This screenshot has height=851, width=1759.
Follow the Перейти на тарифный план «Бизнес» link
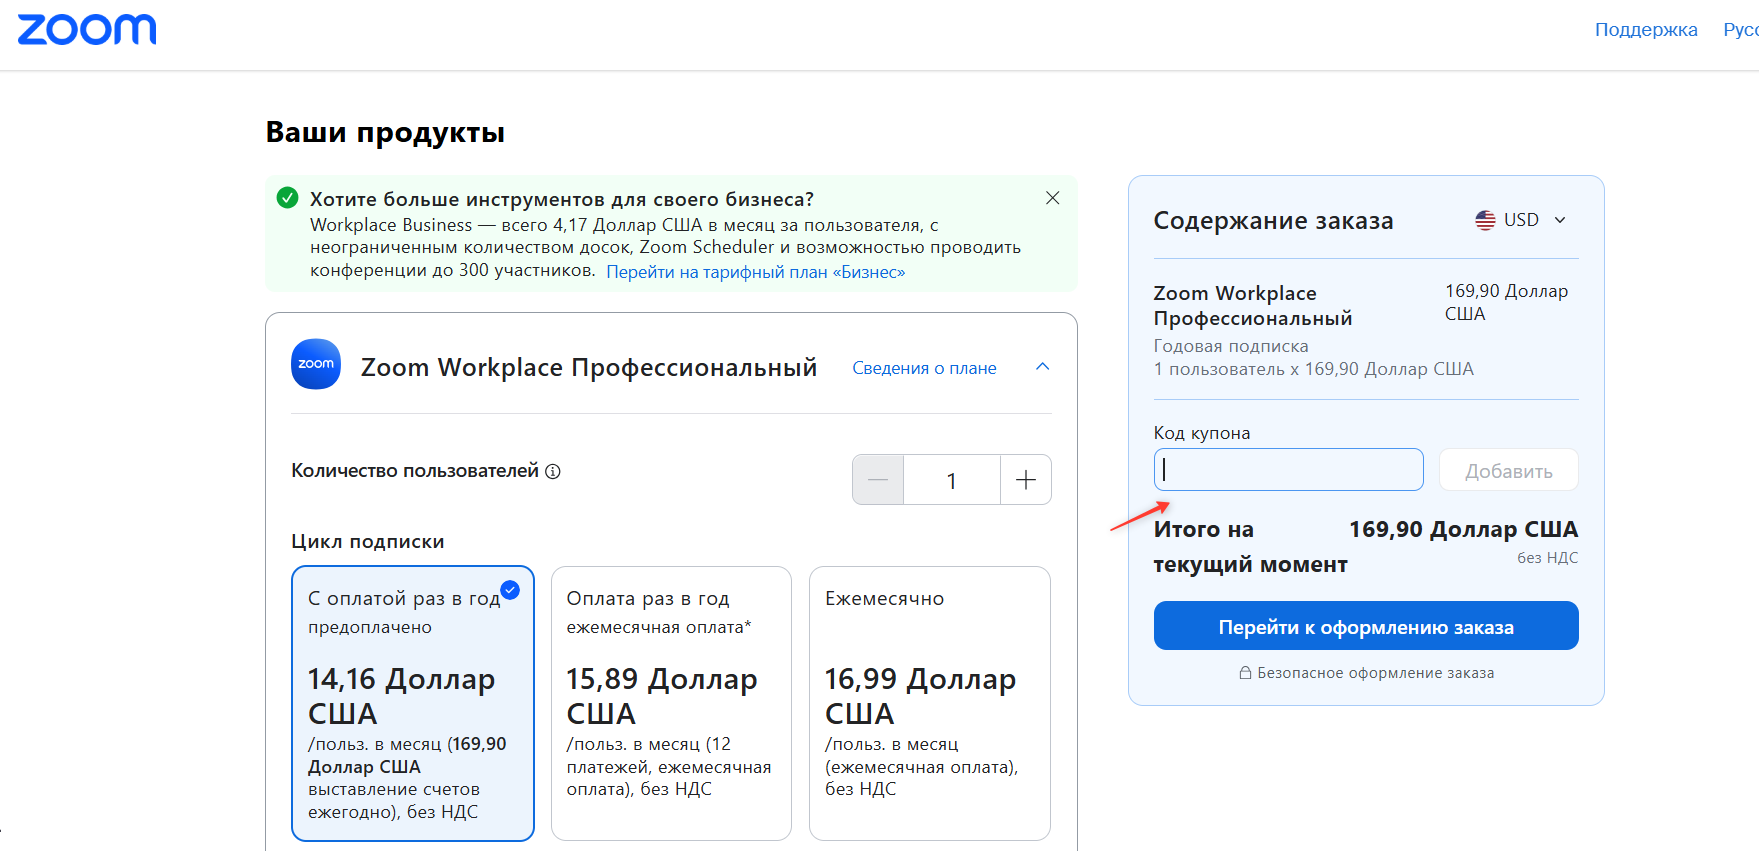(x=755, y=272)
